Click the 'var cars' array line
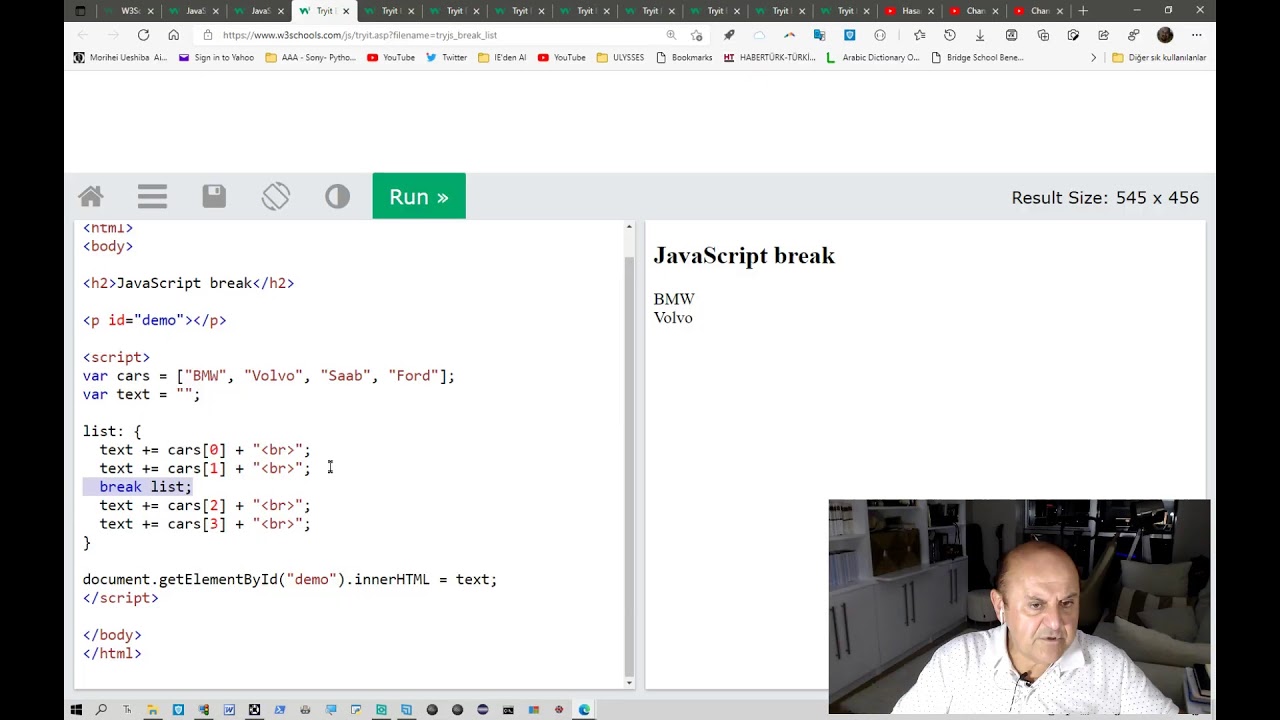The image size is (1280, 720). pos(268,376)
